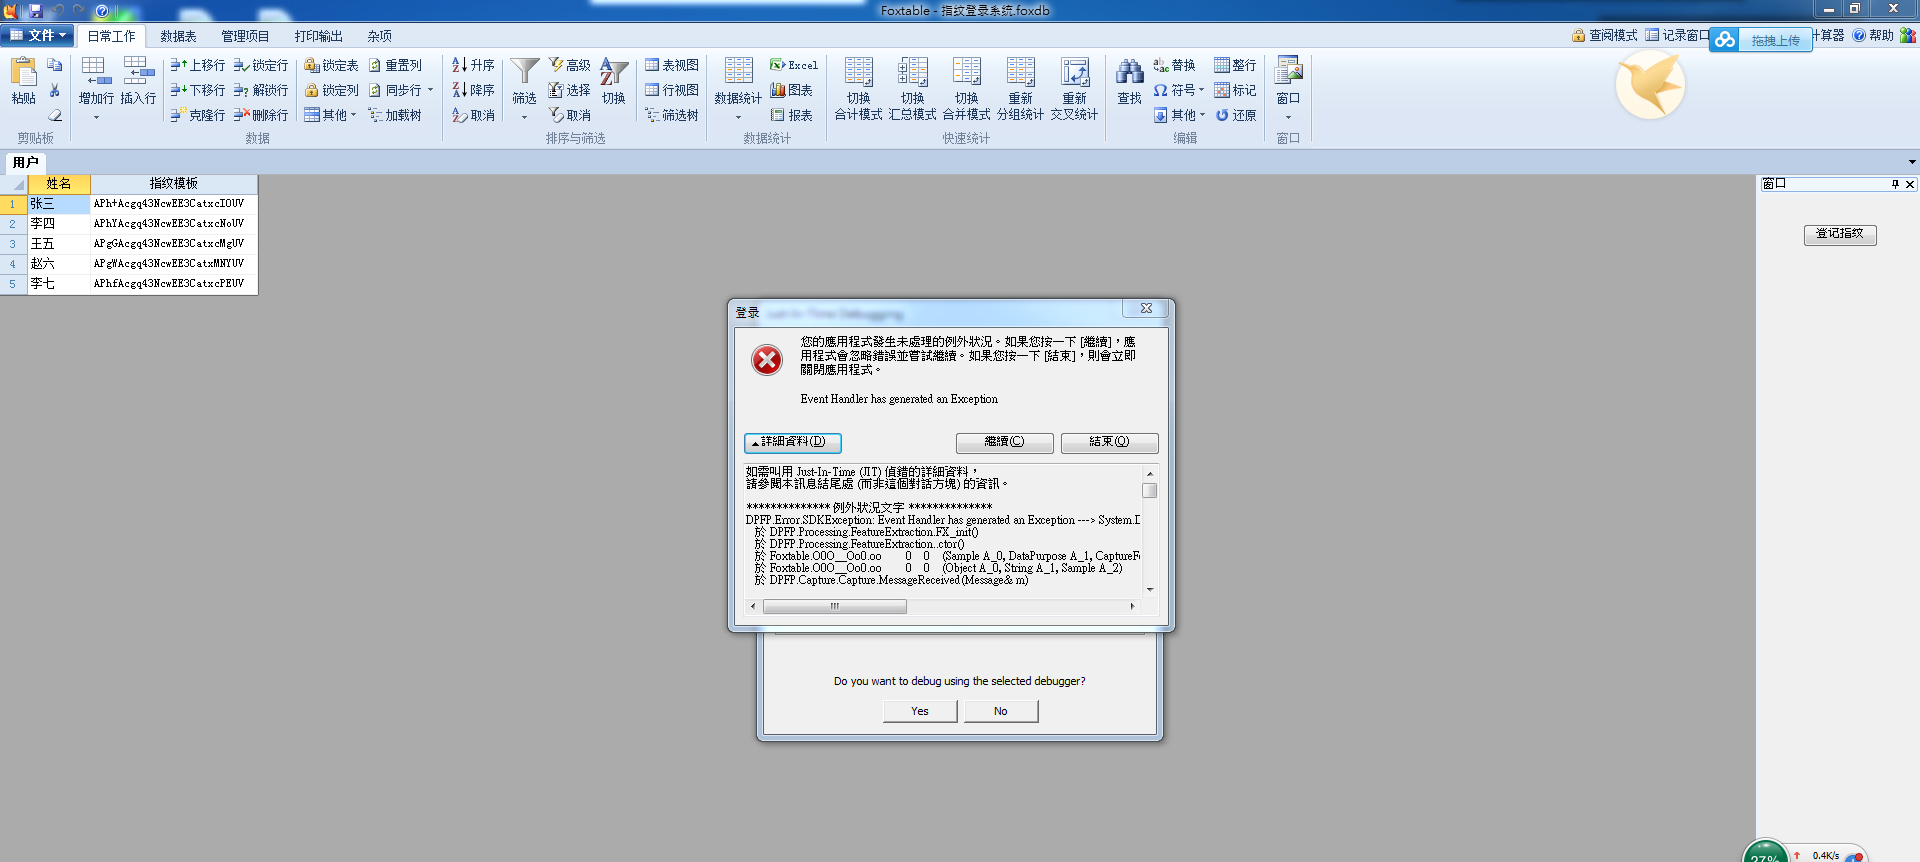Expand the 其他 dropdown in the edit group
1920x862 pixels.
coord(1179,115)
